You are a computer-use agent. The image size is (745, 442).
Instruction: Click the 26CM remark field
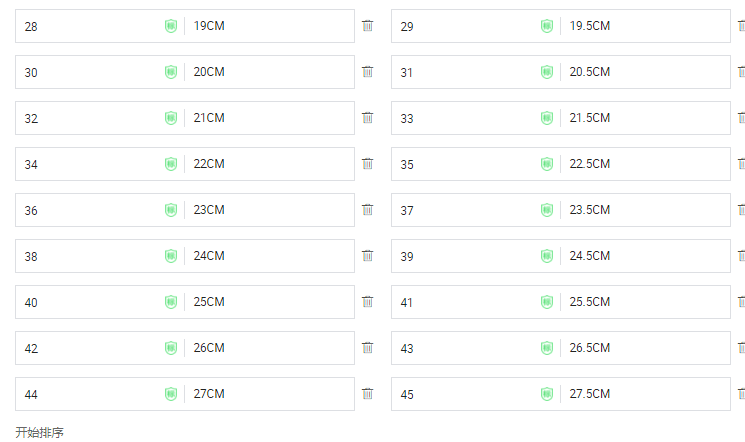270,348
